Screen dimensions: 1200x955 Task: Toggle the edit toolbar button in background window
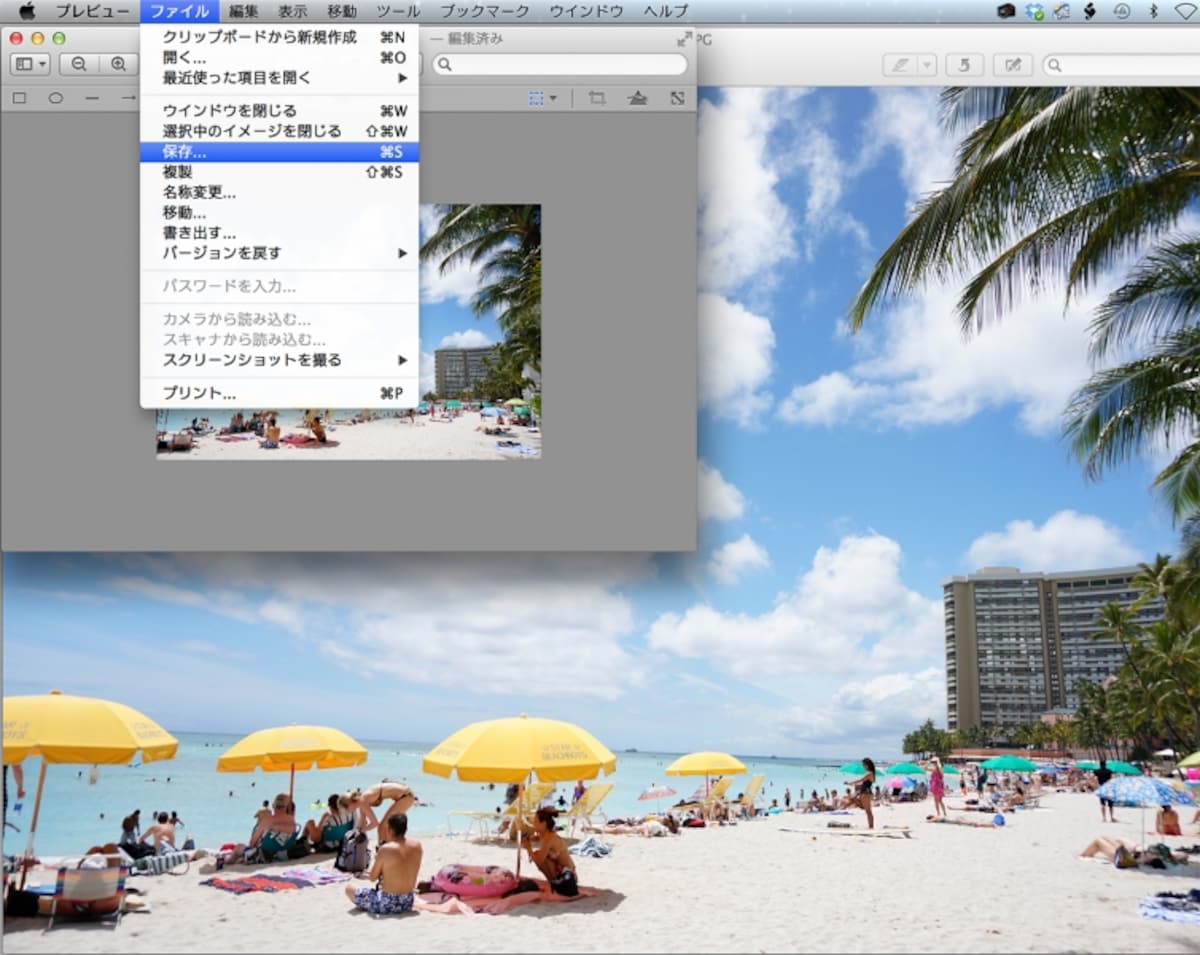pyautogui.click(x=1013, y=65)
